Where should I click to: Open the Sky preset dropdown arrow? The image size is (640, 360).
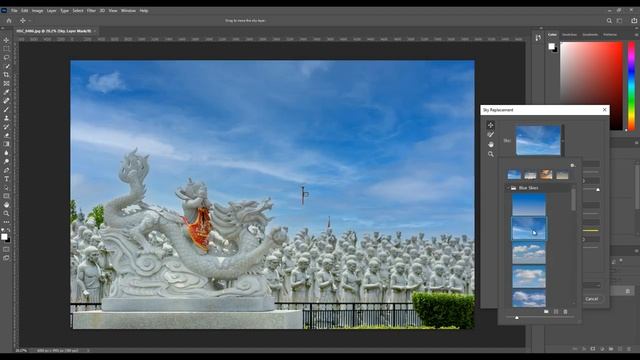563,140
